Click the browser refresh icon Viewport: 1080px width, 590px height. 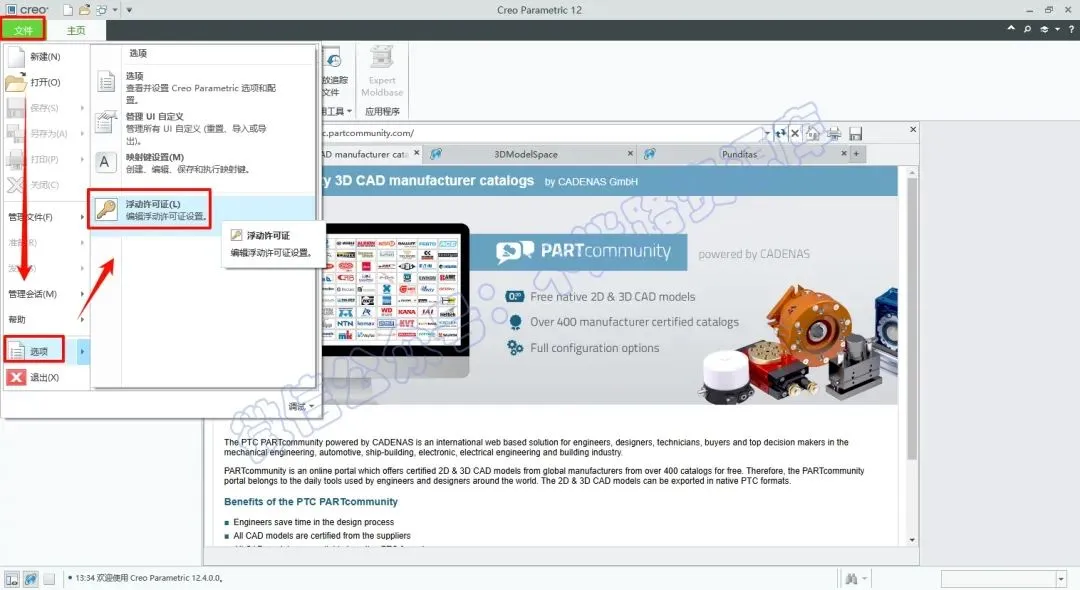pos(780,133)
